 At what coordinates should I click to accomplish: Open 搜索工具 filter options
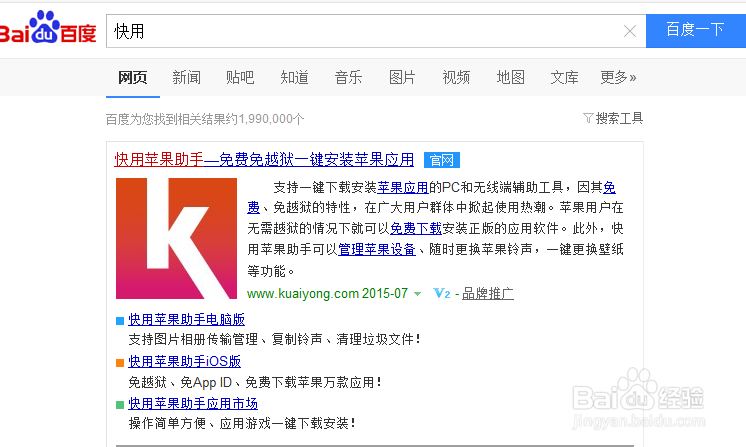[x=613, y=118]
